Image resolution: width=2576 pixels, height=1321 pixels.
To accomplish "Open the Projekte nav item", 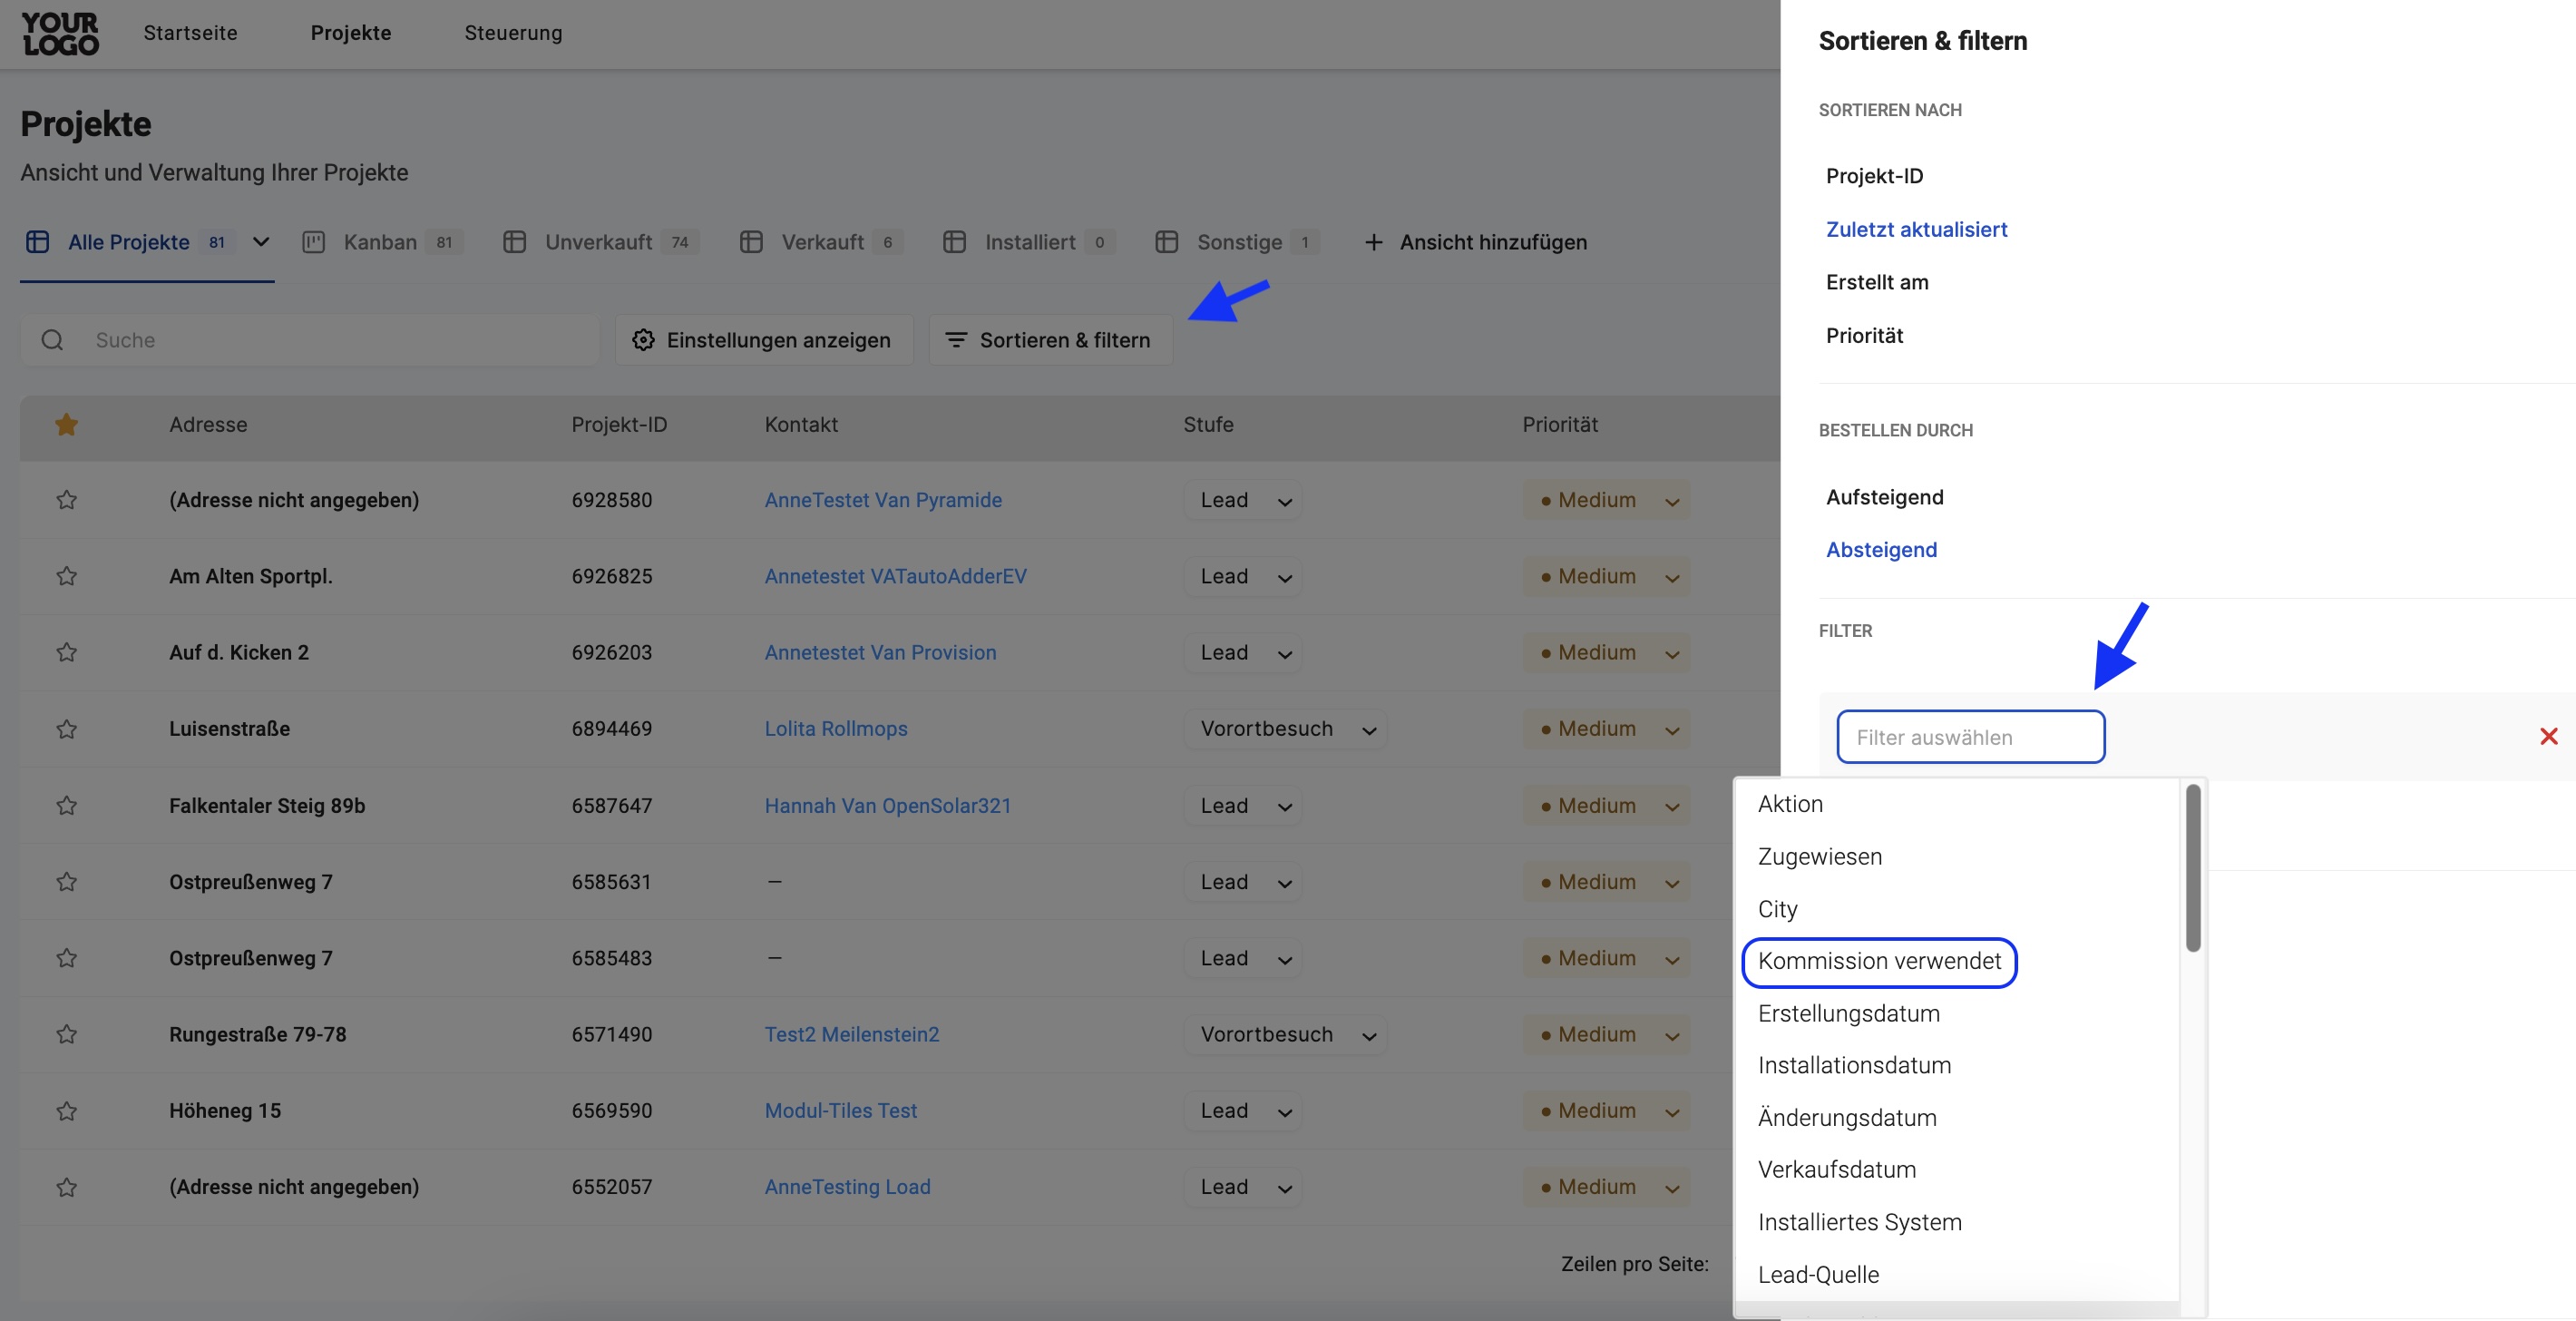I will [351, 33].
